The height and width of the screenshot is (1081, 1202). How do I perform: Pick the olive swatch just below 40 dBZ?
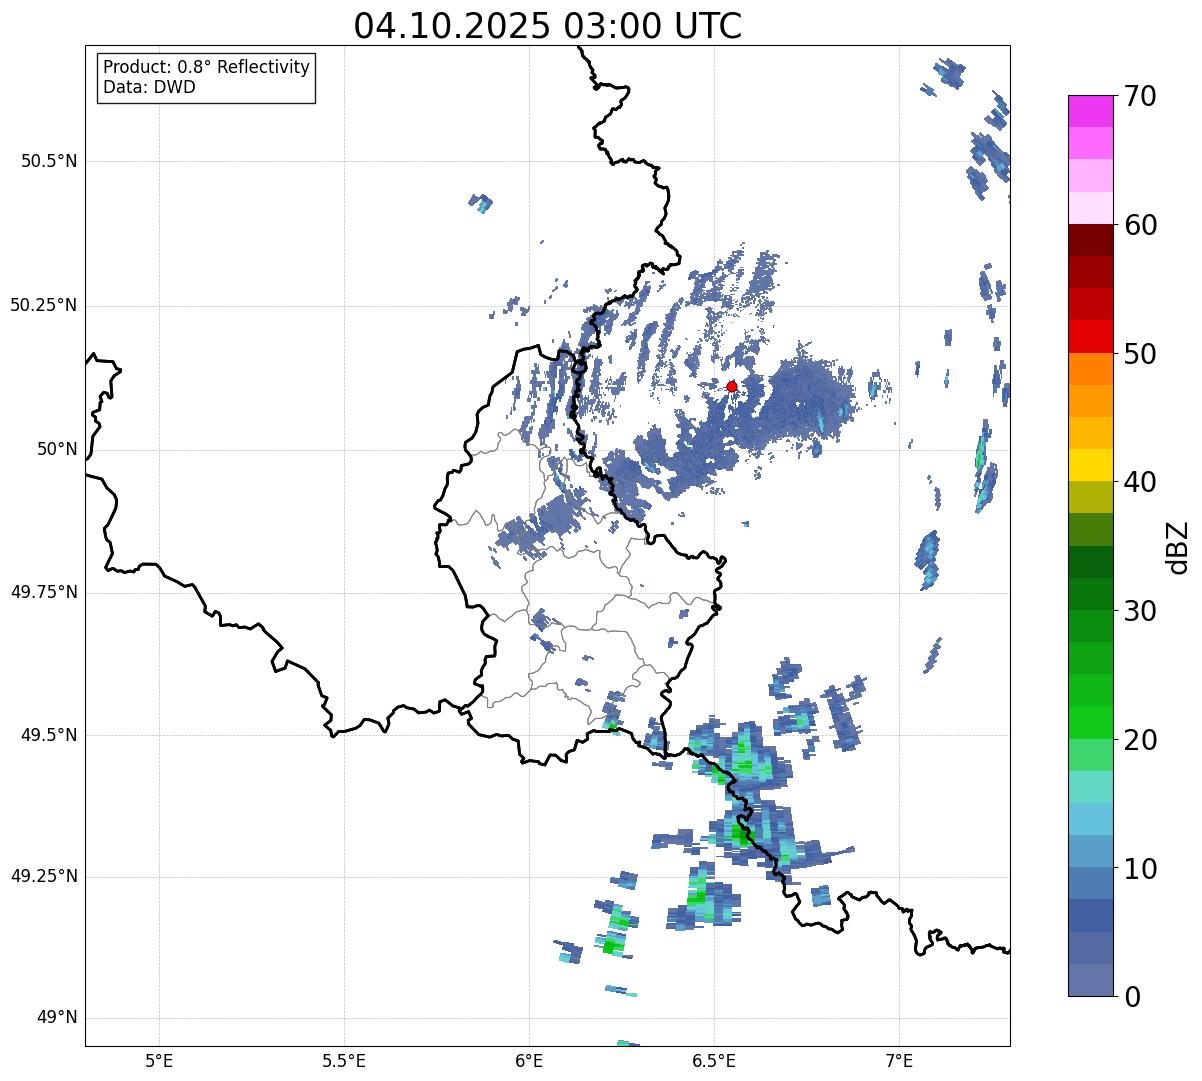(1090, 497)
